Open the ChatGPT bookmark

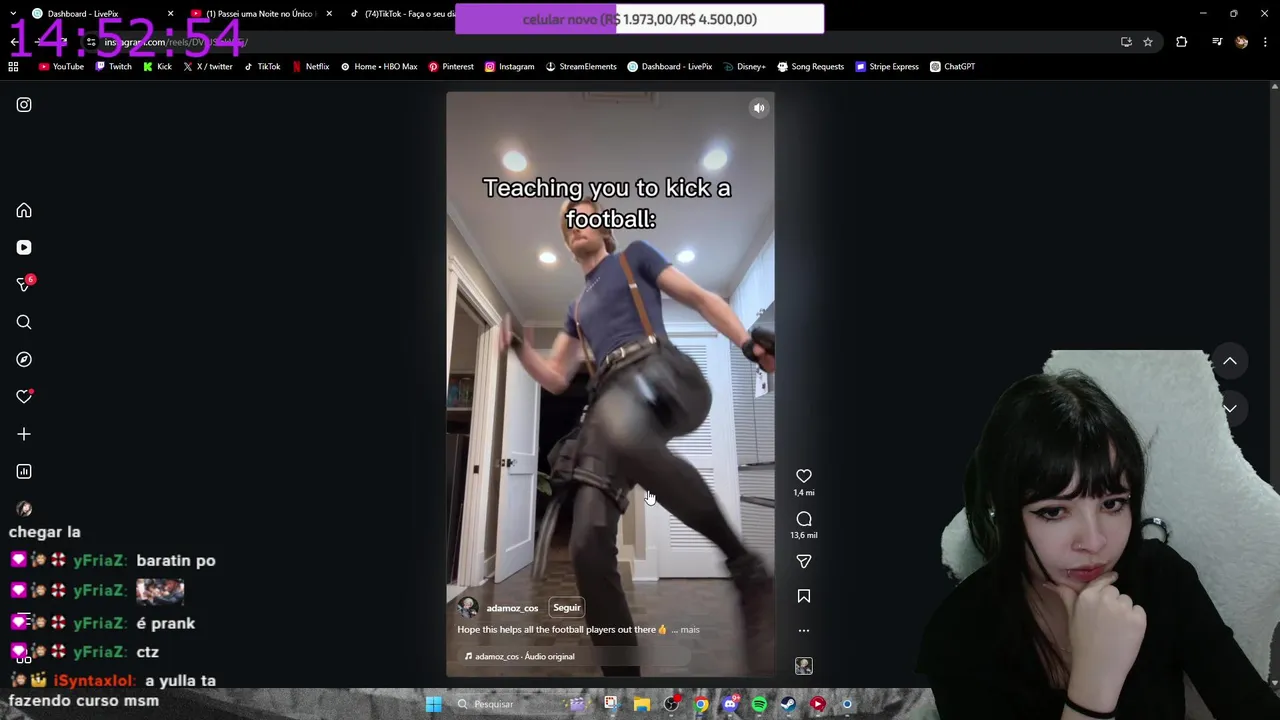pyautogui.click(x=953, y=67)
